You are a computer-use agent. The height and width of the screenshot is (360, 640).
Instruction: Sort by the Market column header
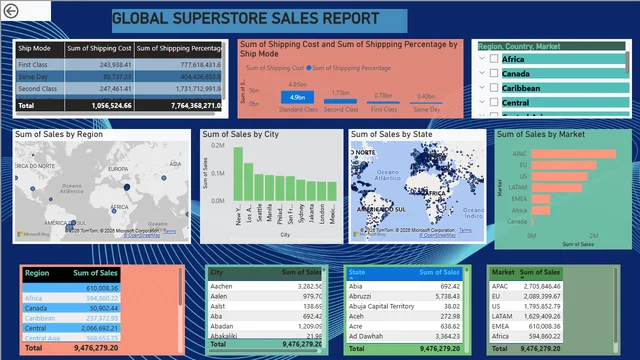(503, 272)
